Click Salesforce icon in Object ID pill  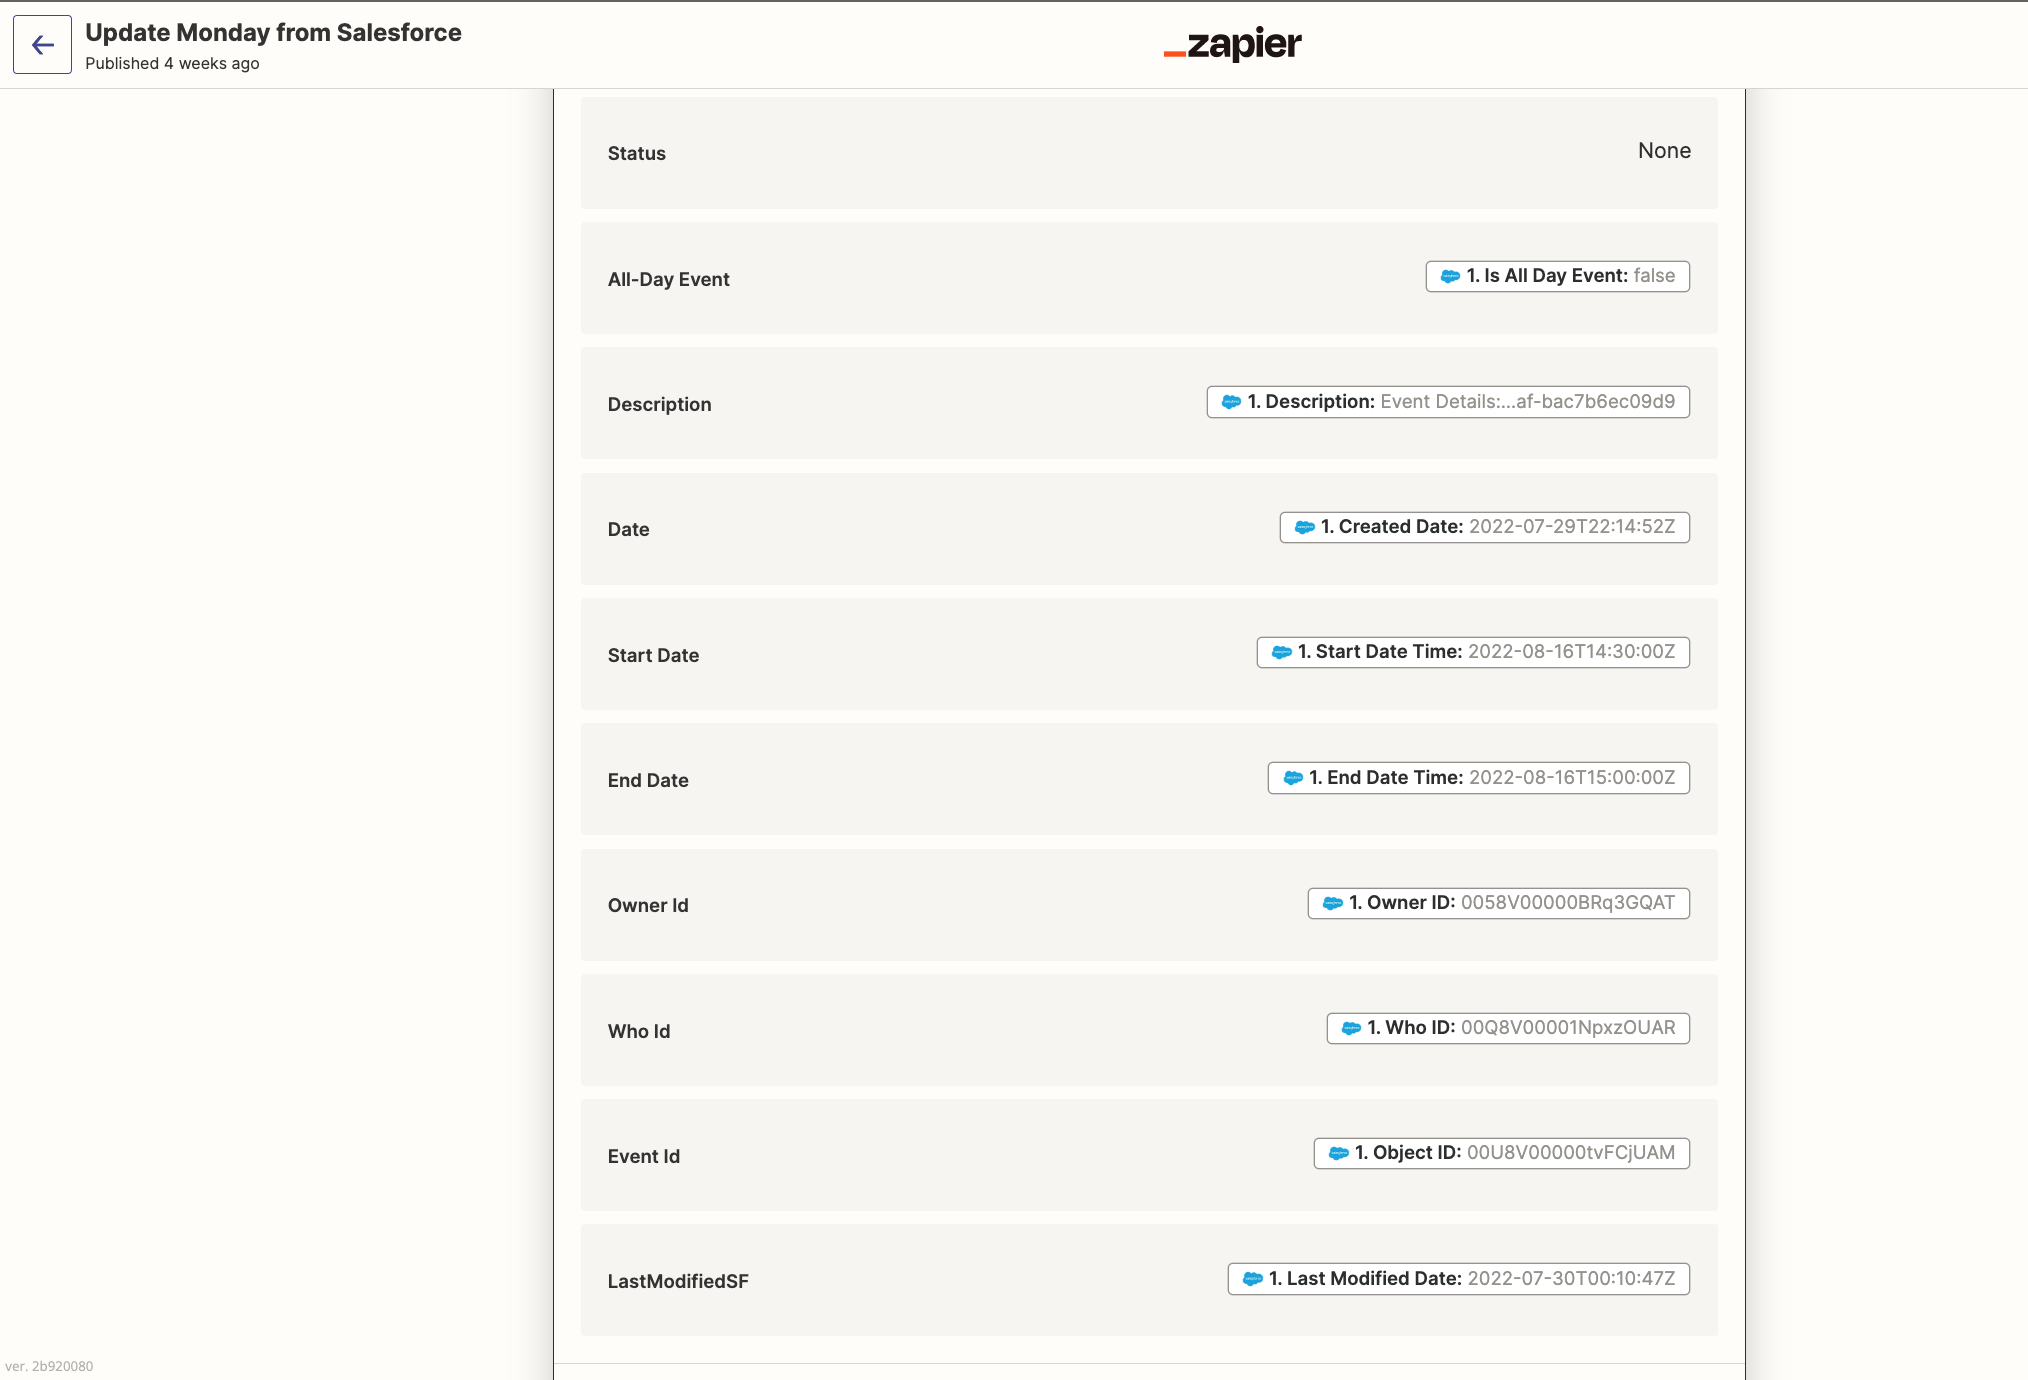1338,1154
